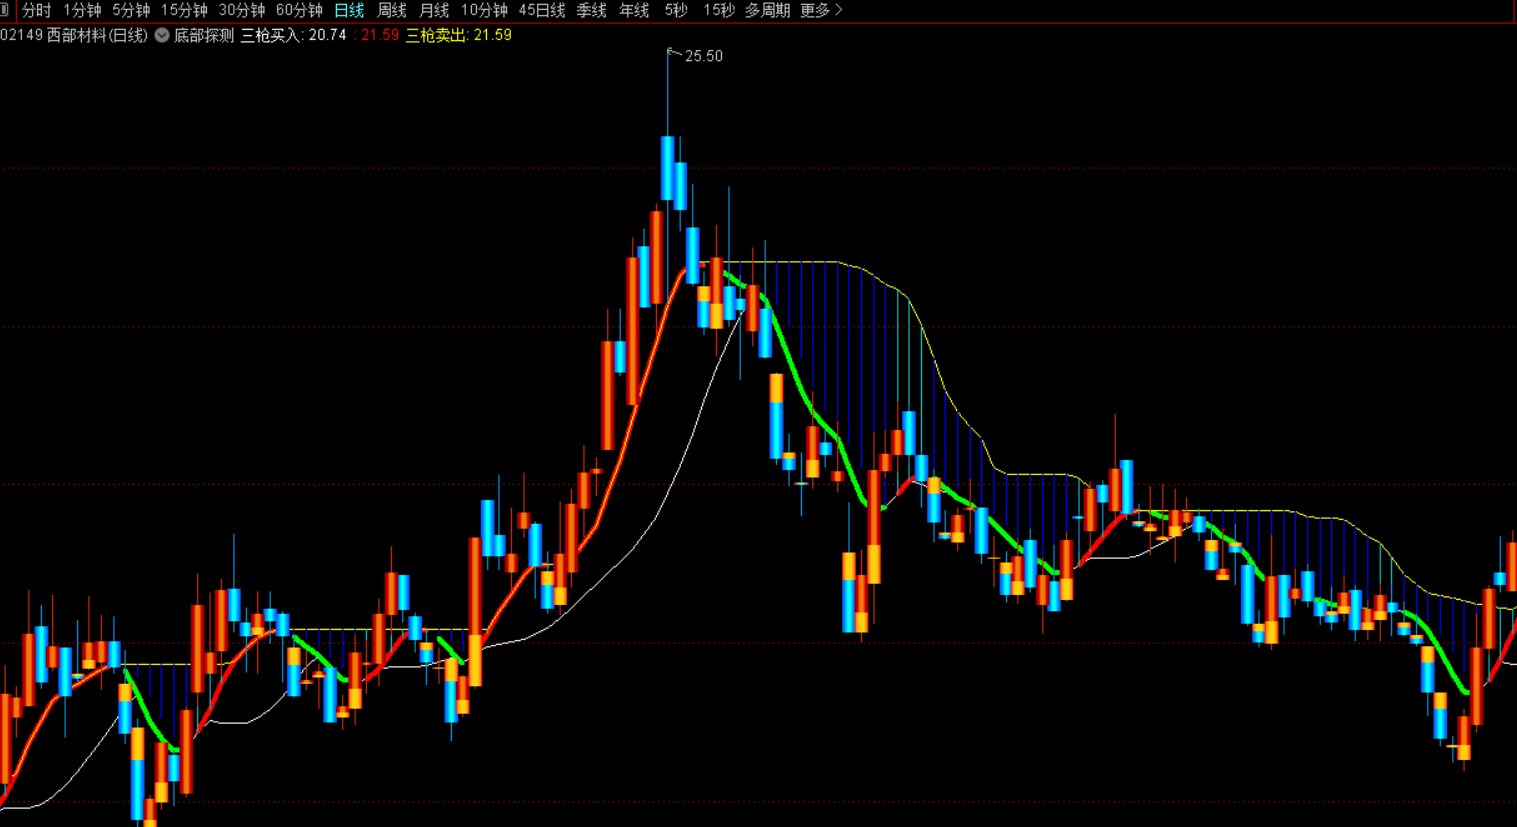Switch to 月线 monthly chart
The width and height of the screenshot is (1517, 827).
(434, 10)
